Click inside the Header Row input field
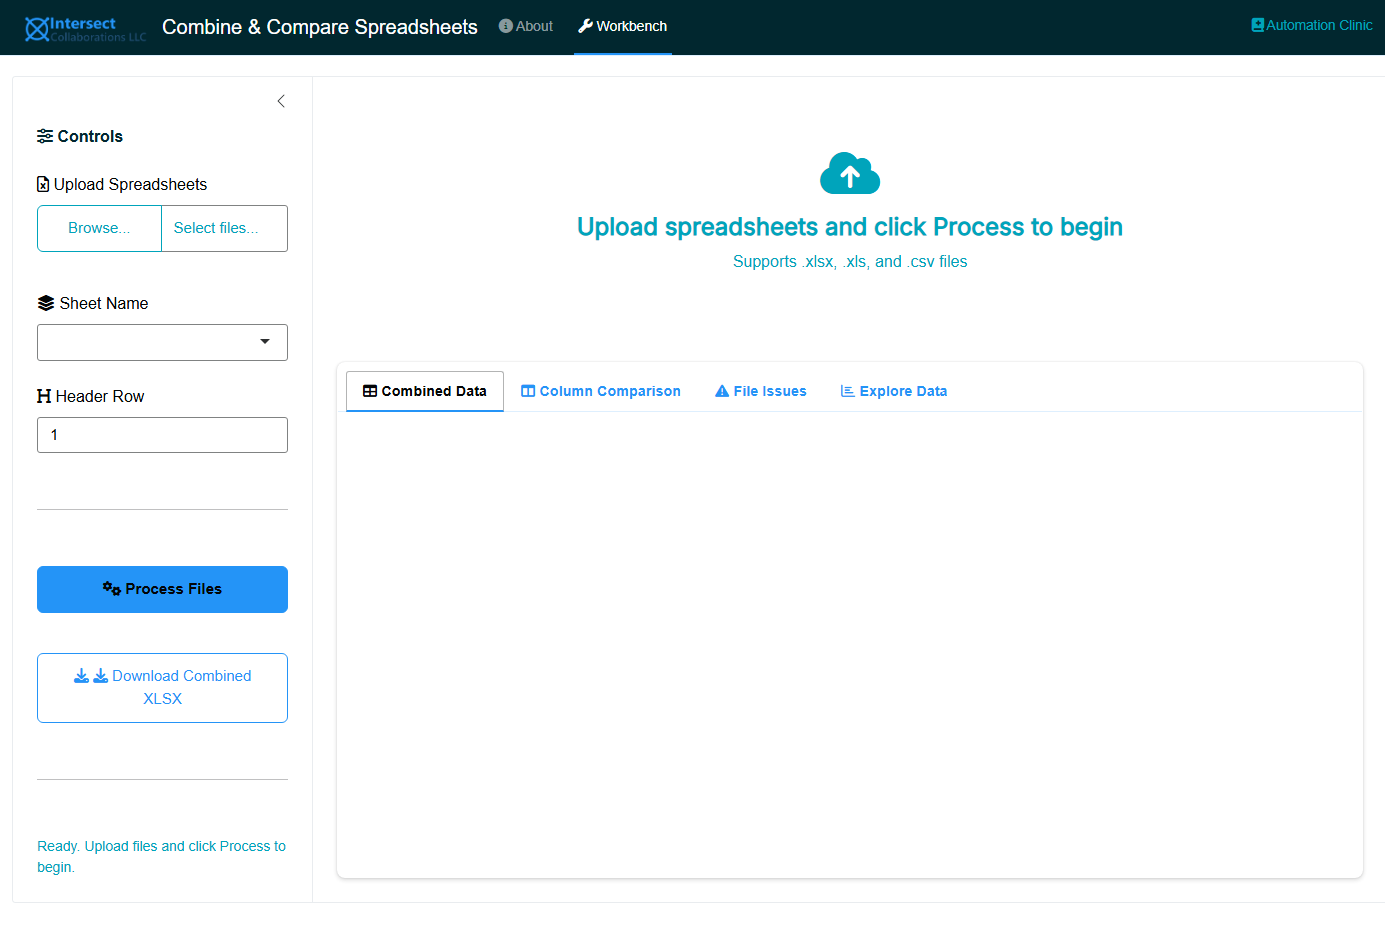The width and height of the screenshot is (1385, 926). coord(162,434)
